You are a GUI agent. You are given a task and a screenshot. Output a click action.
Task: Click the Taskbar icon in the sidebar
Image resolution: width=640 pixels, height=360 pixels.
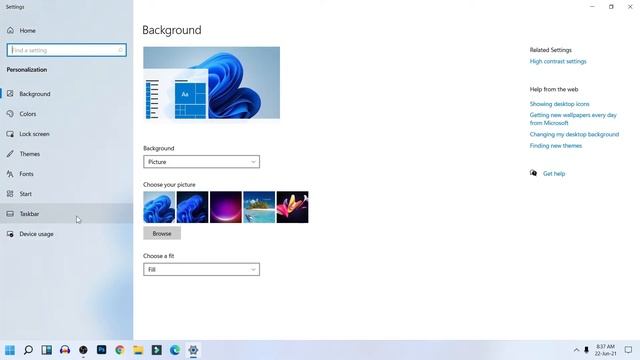tap(10, 213)
